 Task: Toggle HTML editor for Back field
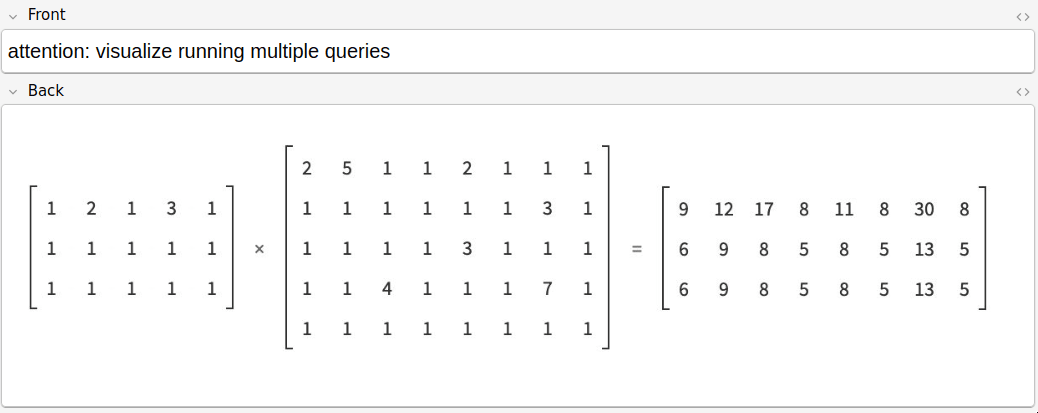[1022, 92]
